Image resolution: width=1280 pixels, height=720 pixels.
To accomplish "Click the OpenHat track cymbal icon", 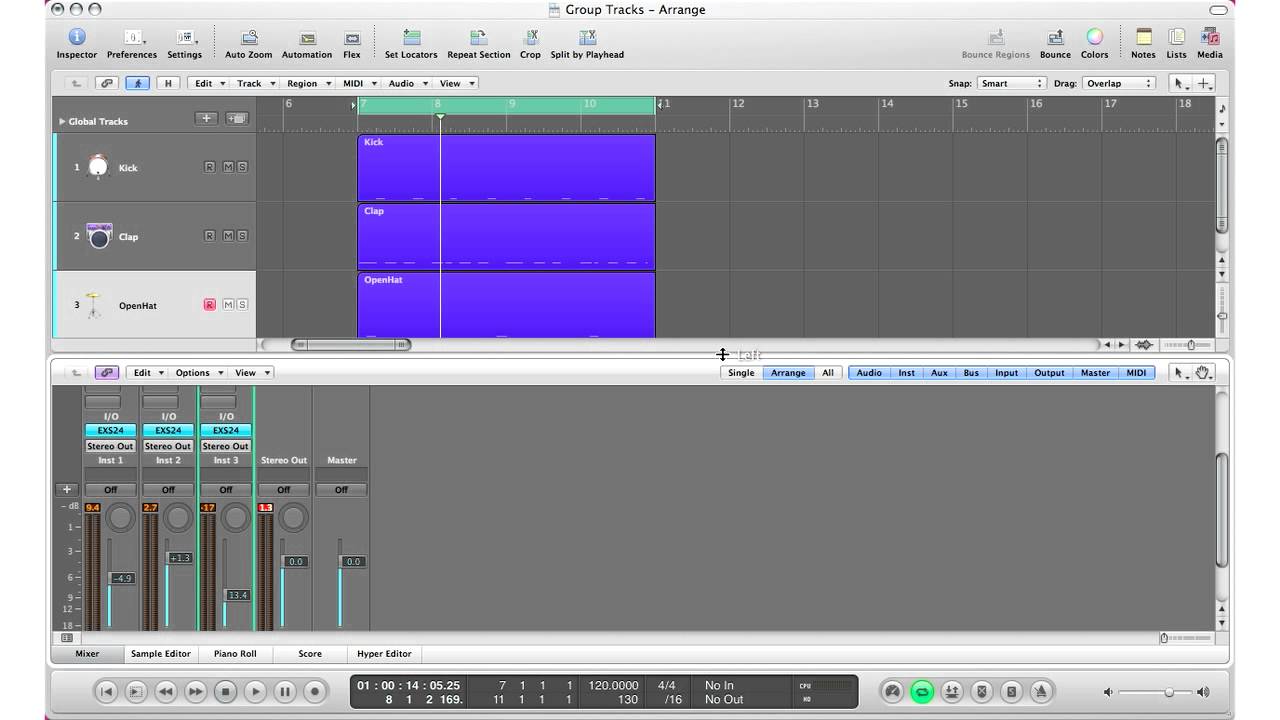I will pyautogui.click(x=94, y=305).
